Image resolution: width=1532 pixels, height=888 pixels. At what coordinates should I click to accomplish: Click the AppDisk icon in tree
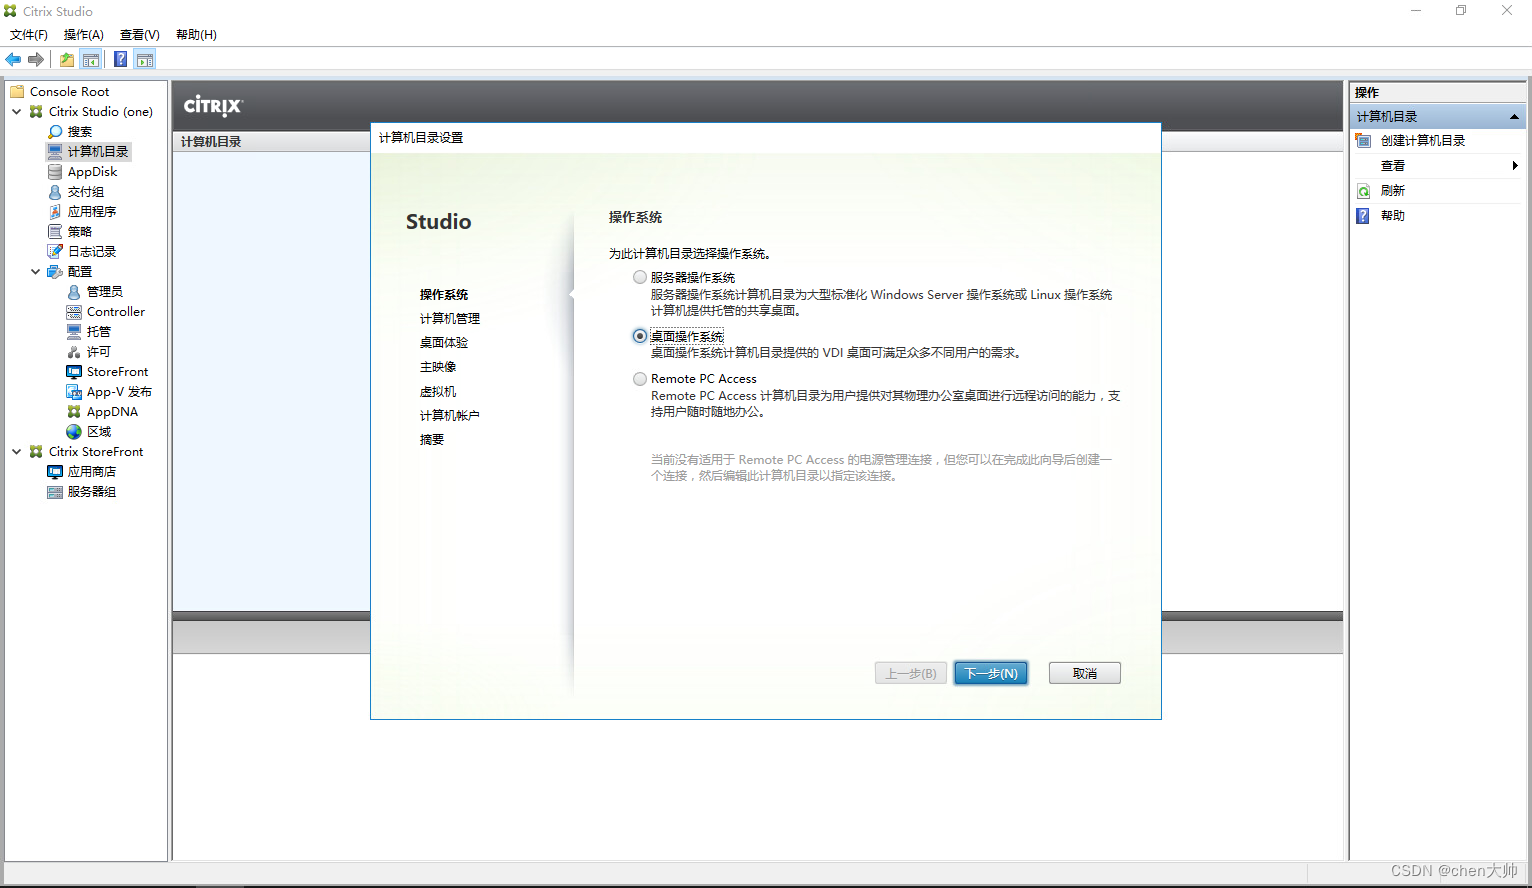pyautogui.click(x=55, y=172)
